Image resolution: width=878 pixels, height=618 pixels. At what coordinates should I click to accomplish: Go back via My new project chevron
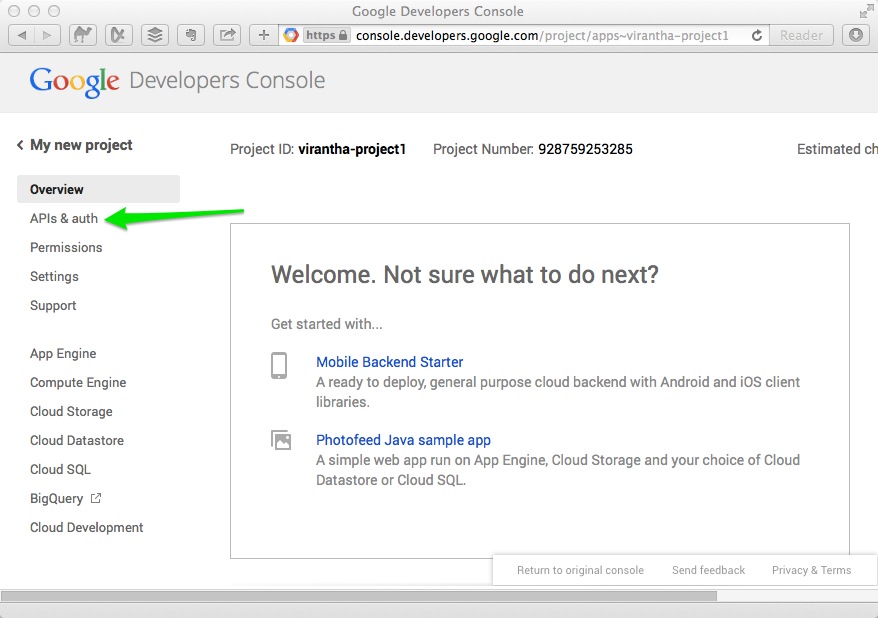(x=20, y=146)
